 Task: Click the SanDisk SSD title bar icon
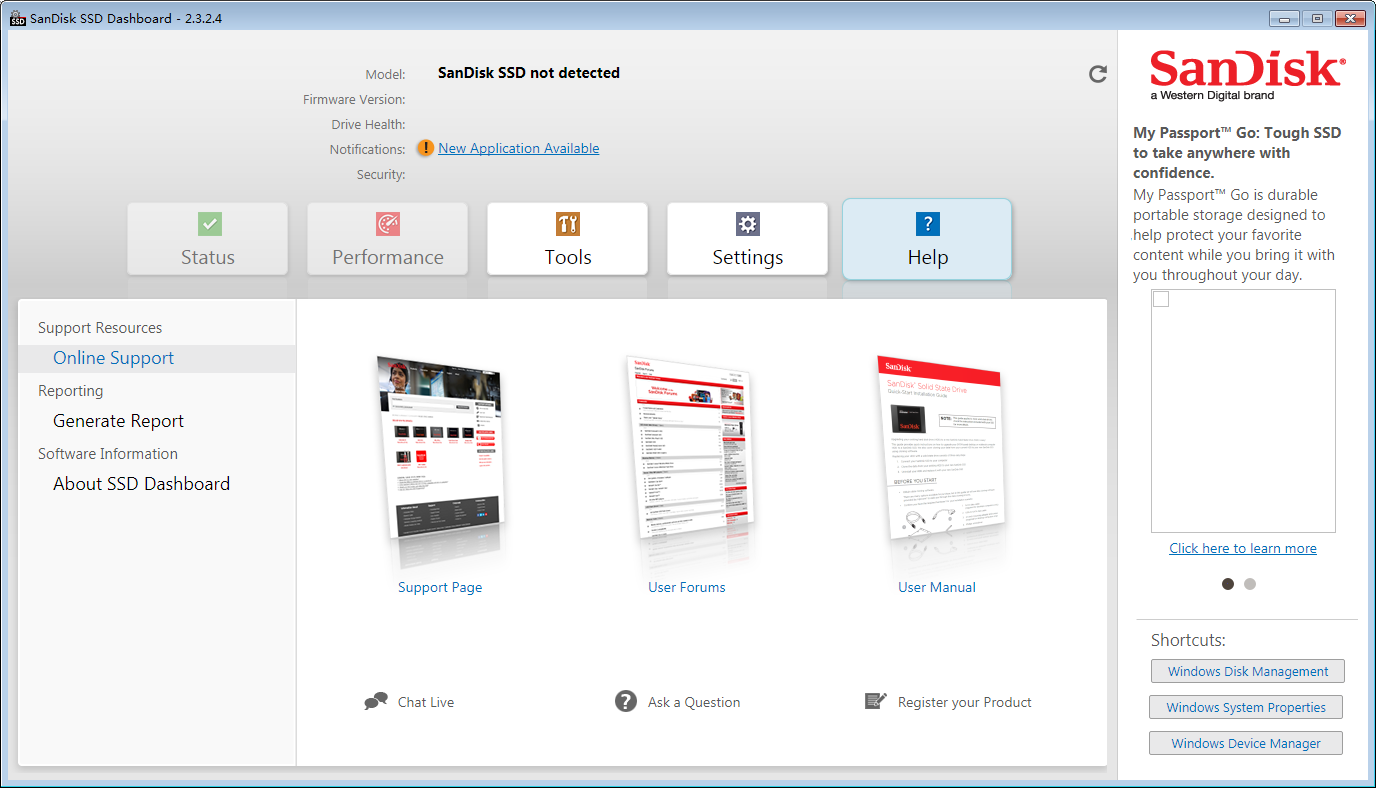(17, 18)
